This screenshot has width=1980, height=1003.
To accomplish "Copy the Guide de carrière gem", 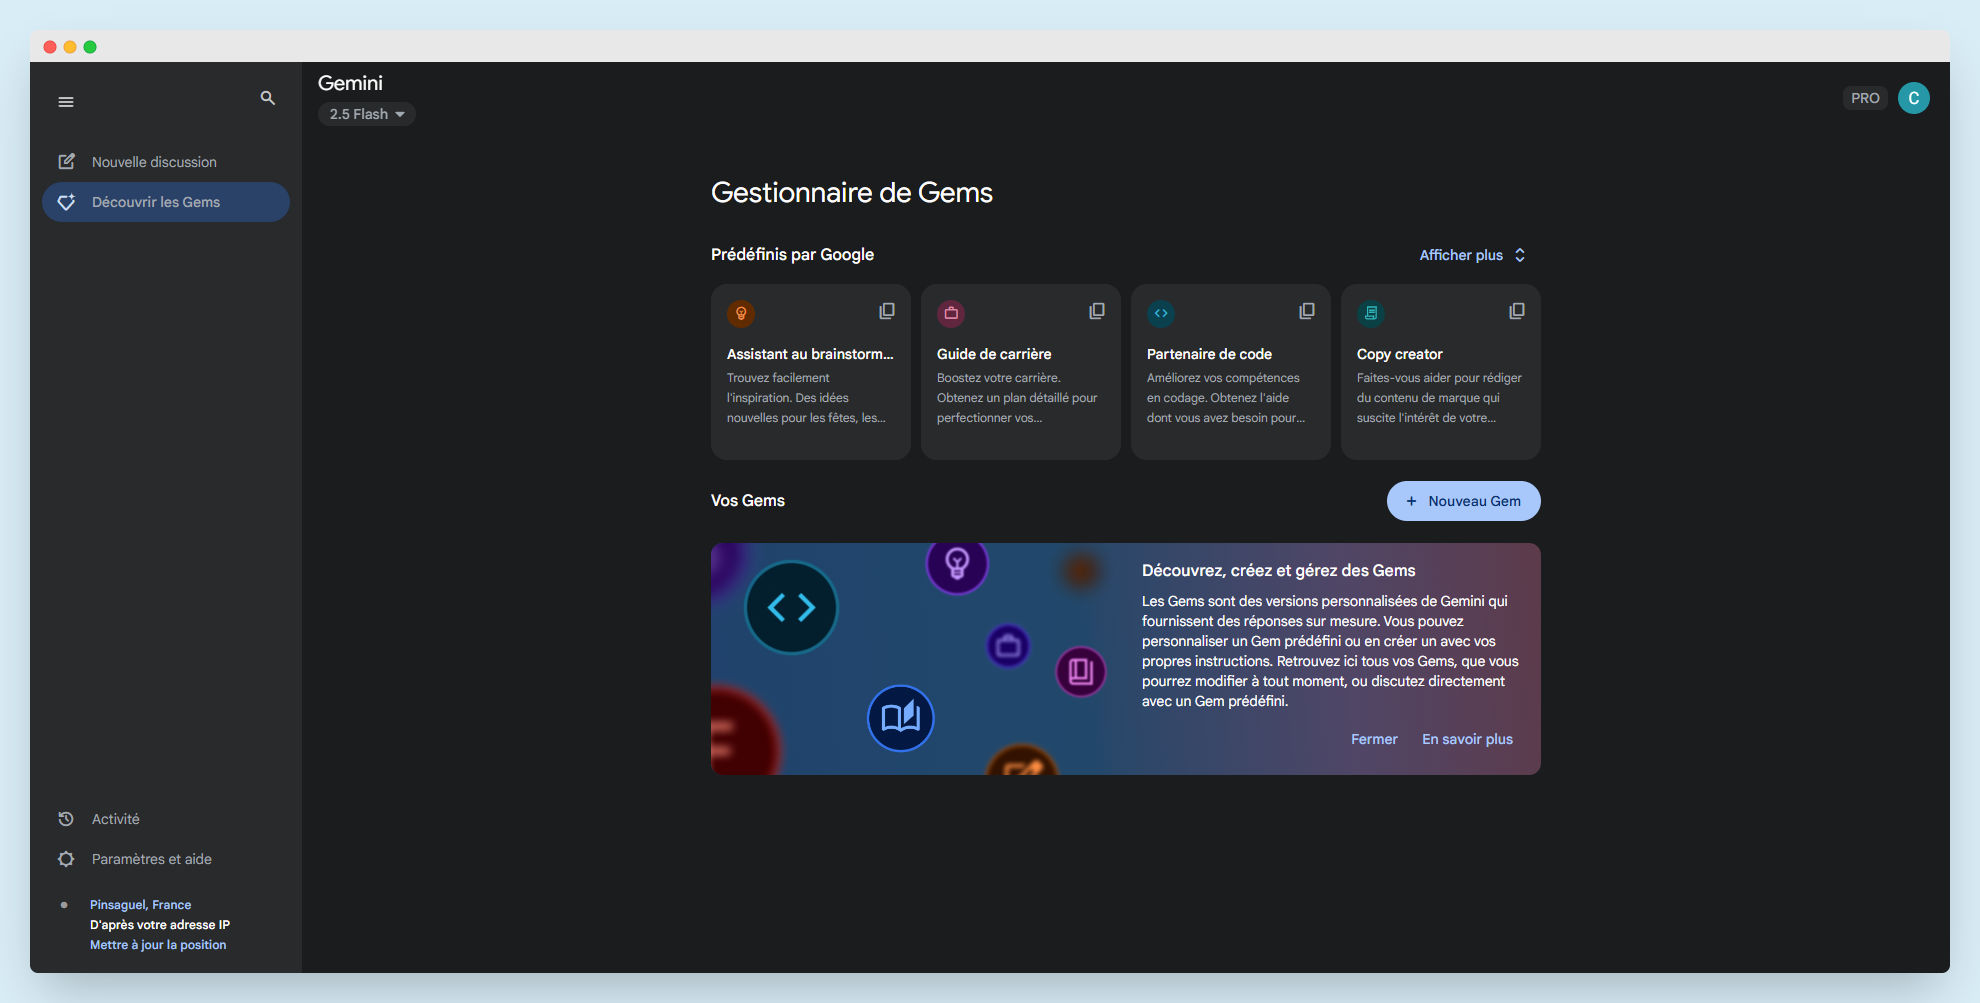I will pos(1097,311).
